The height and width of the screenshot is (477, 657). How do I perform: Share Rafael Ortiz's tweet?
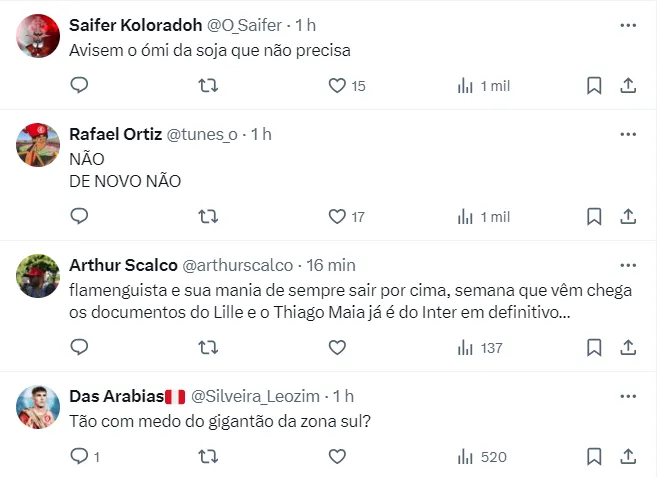tap(628, 217)
